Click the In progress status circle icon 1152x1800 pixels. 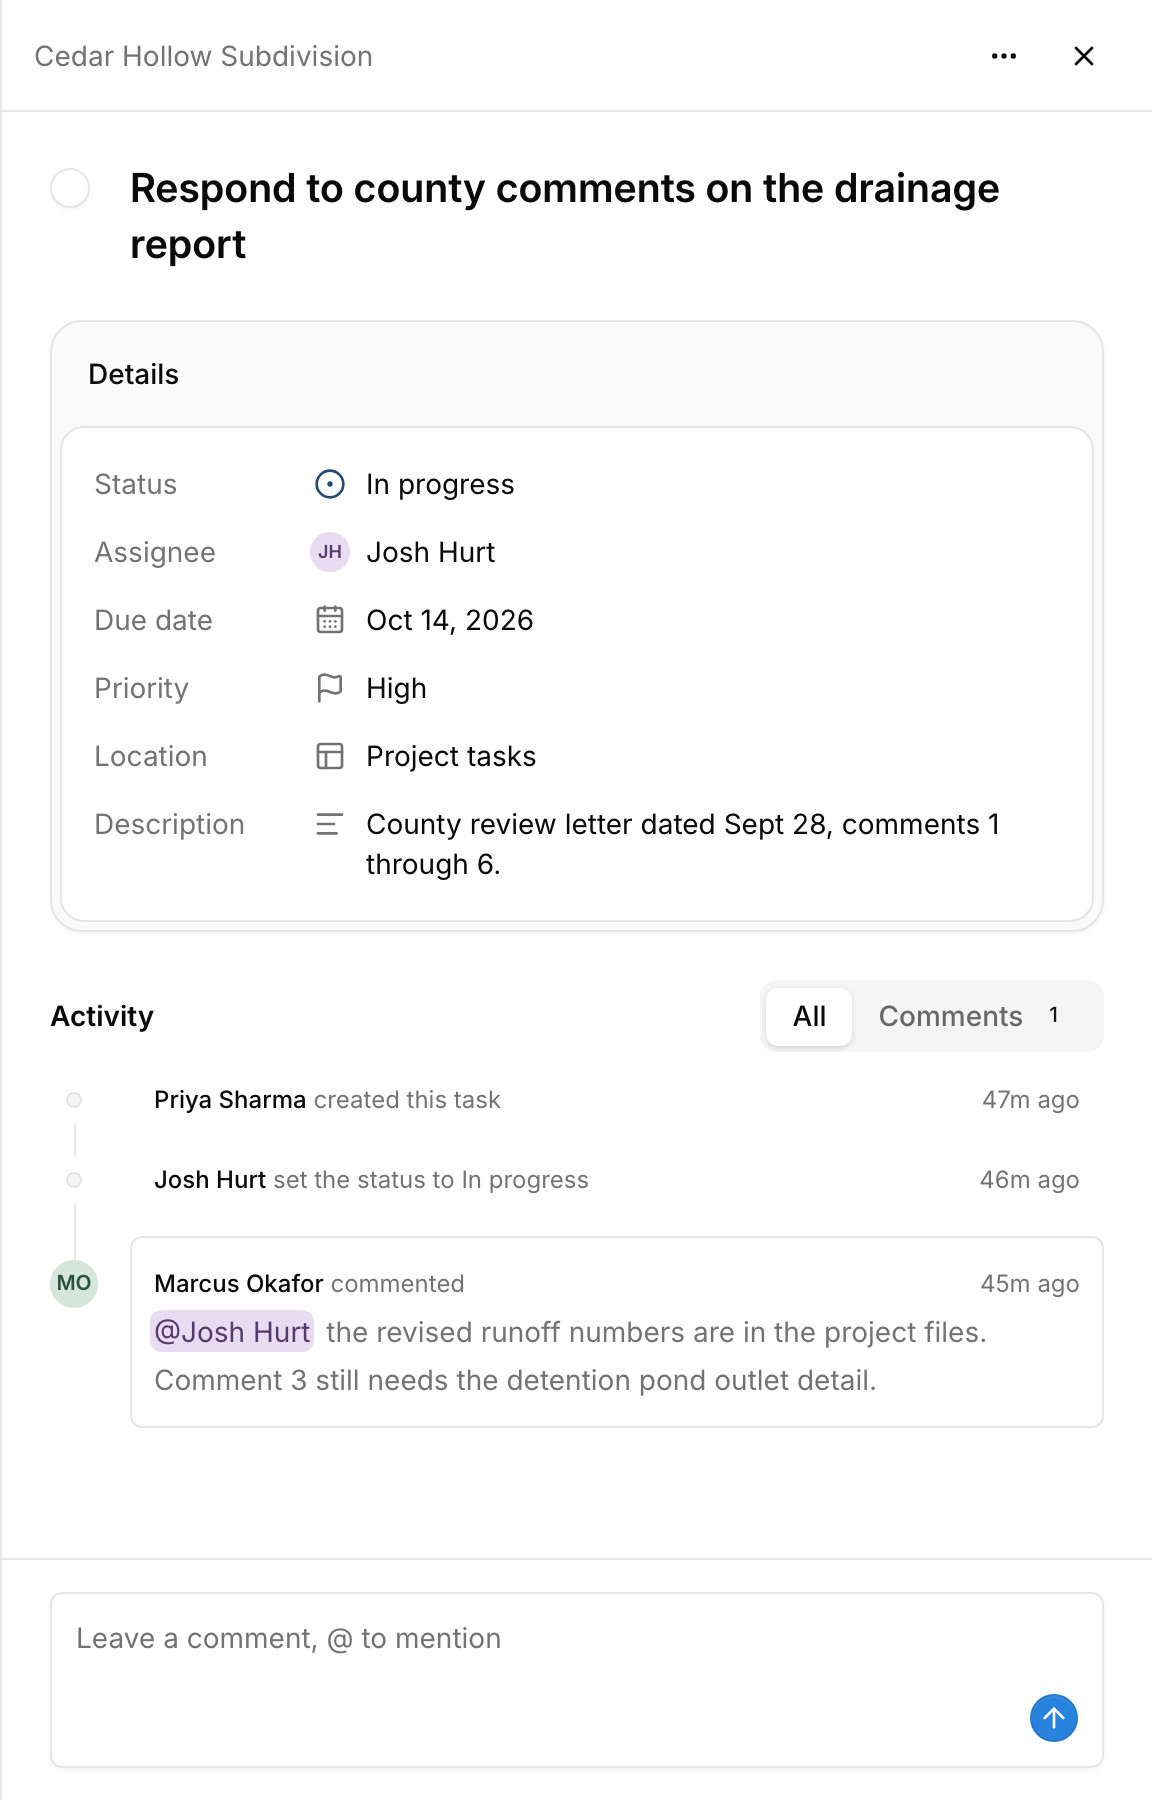click(330, 484)
